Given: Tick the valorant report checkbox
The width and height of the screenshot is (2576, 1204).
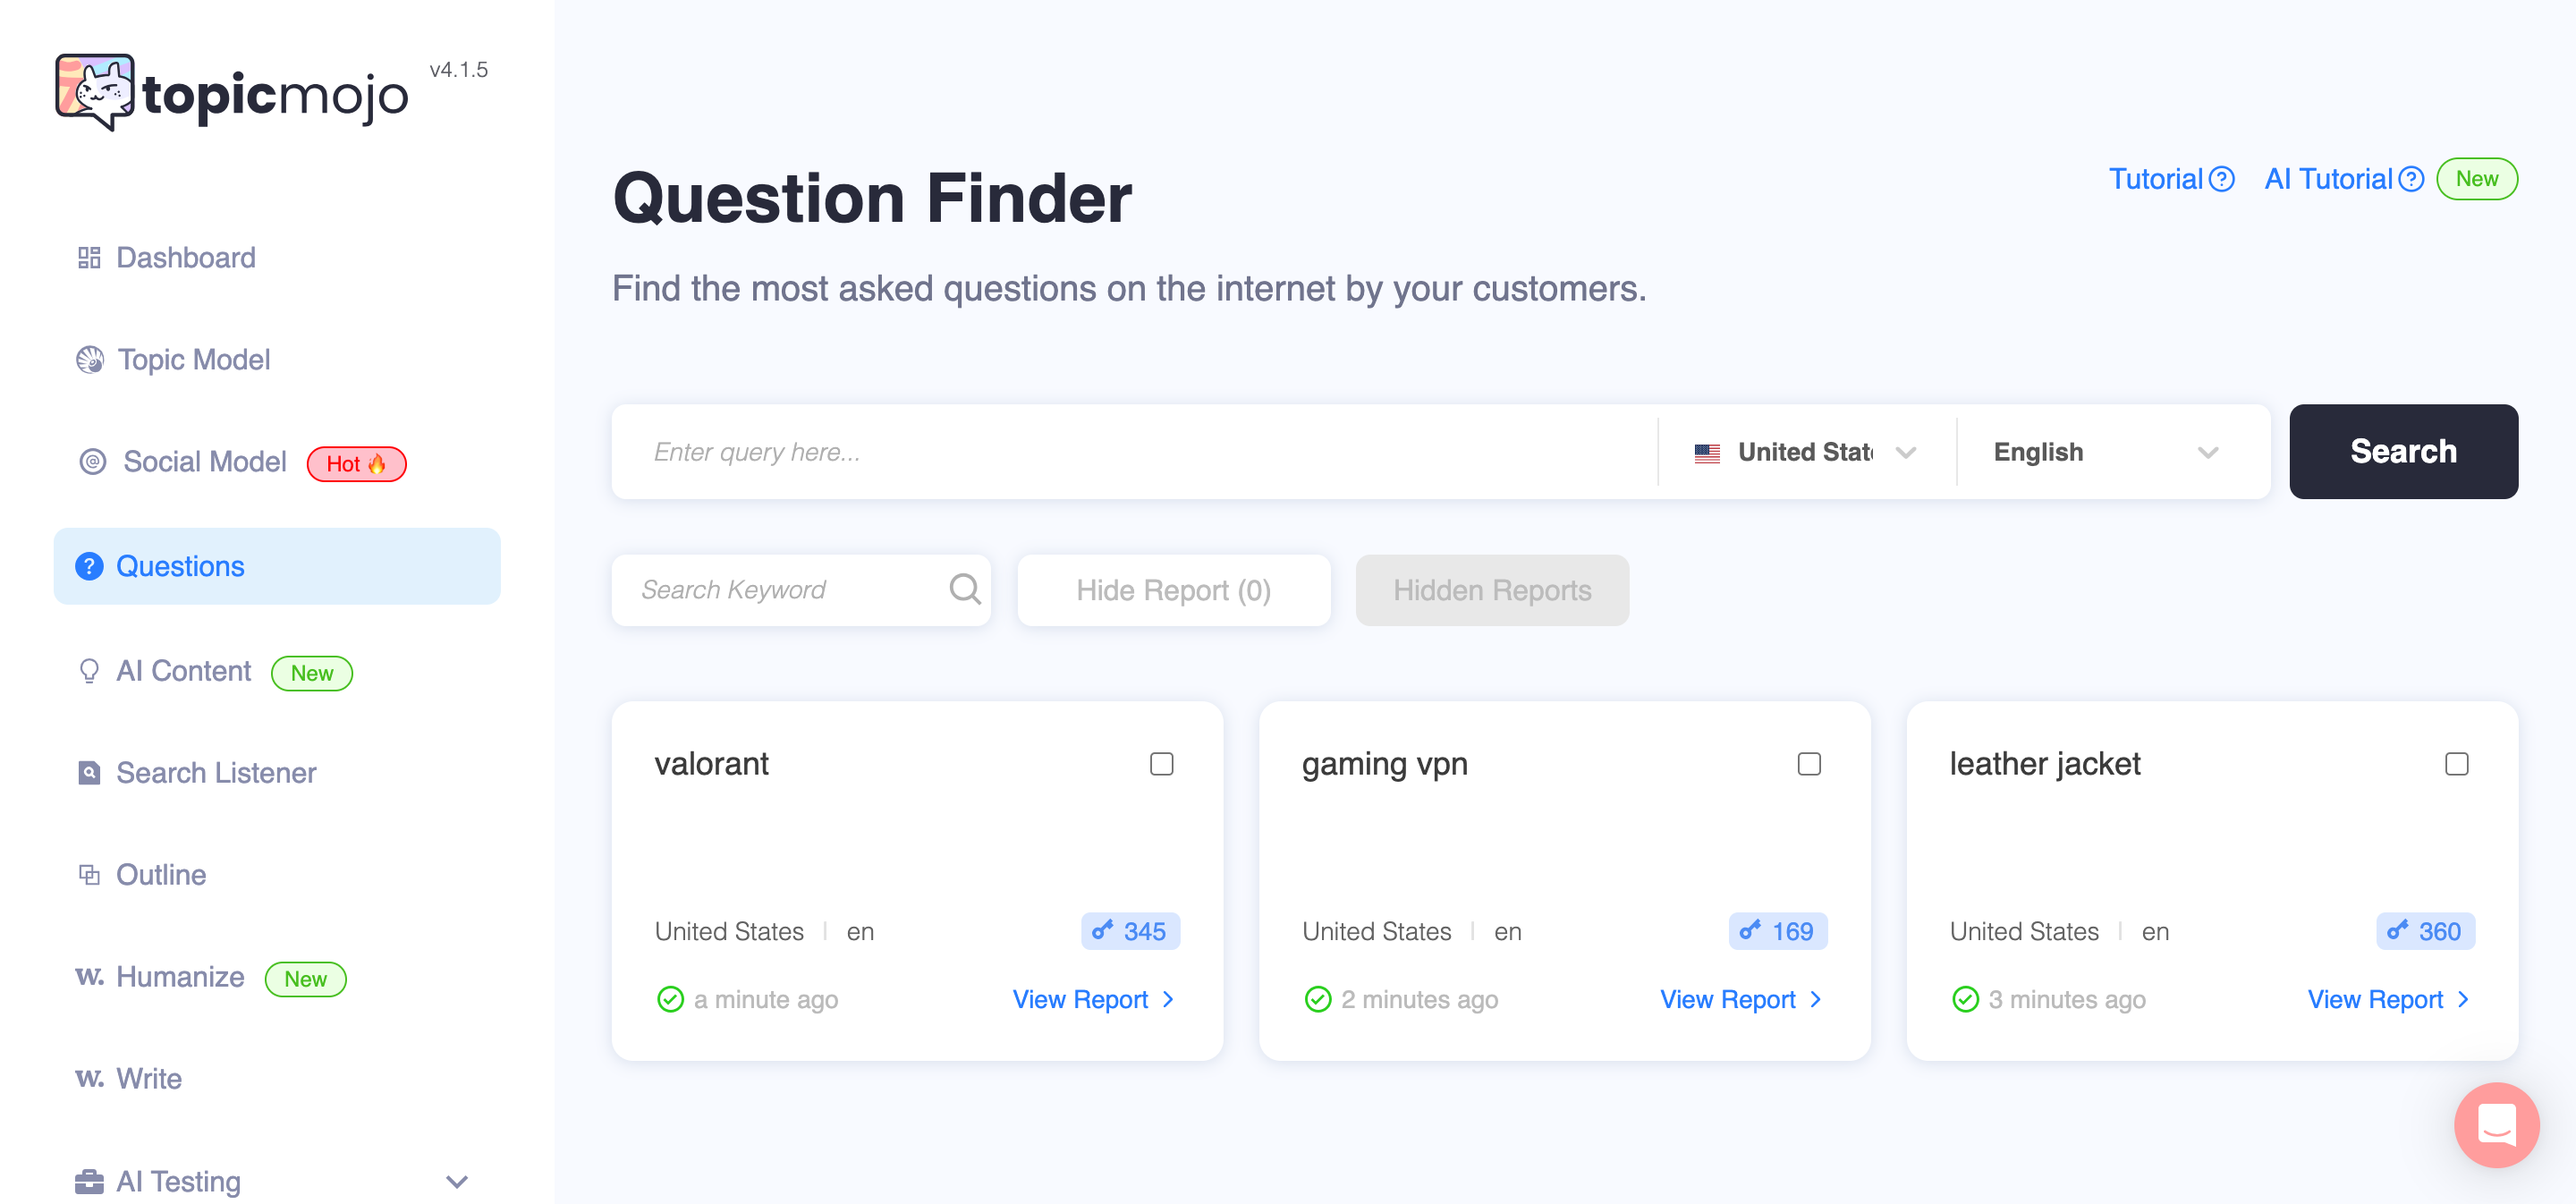Looking at the screenshot, I should pyautogui.click(x=1161, y=764).
